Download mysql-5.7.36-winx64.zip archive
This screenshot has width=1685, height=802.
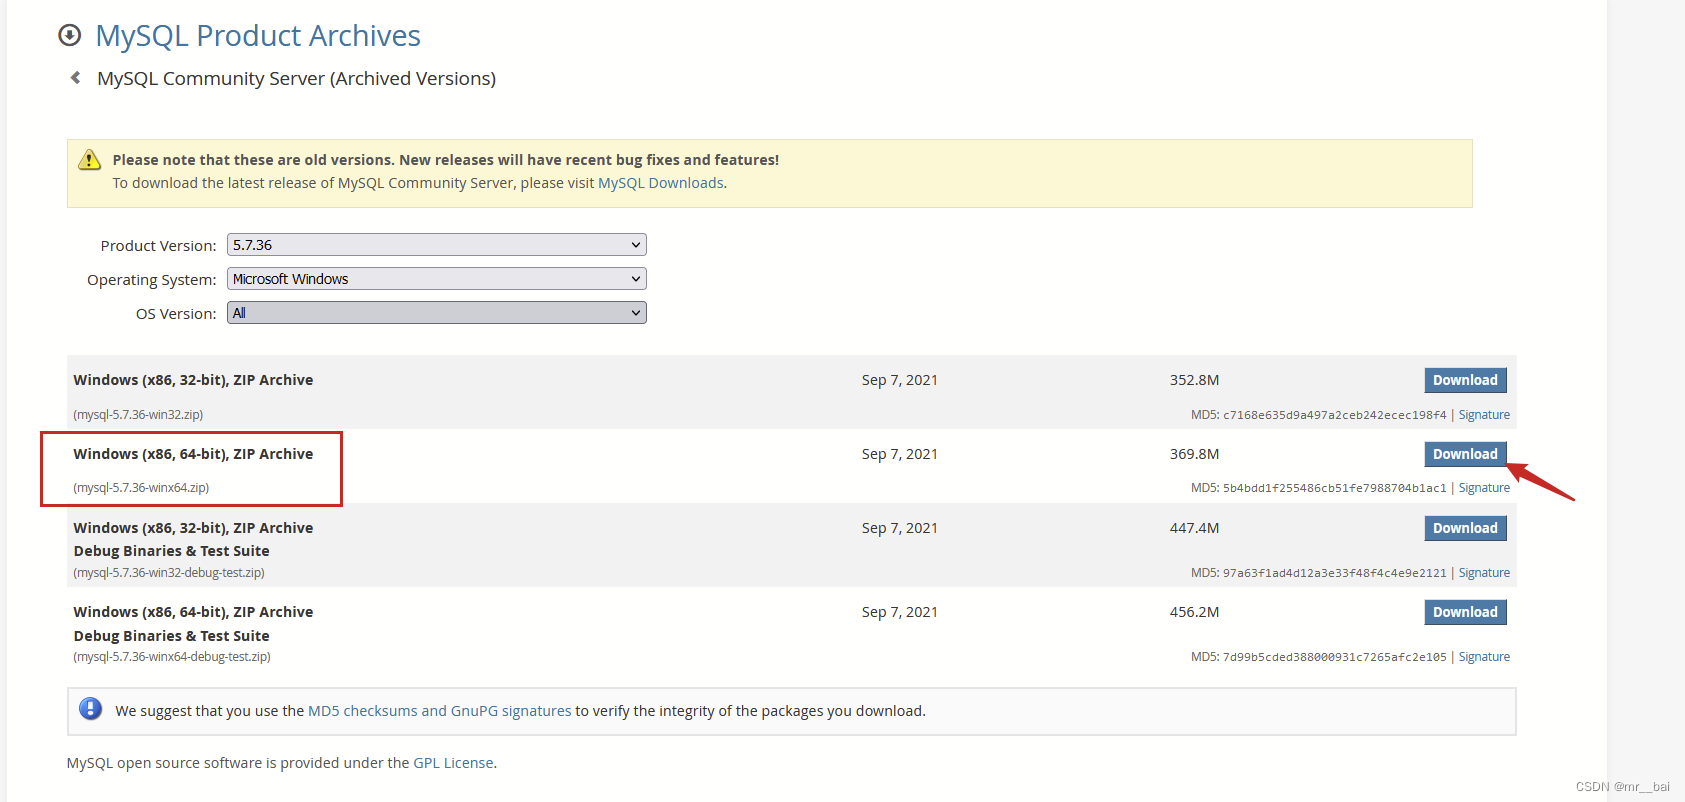click(x=1465, y=454)
